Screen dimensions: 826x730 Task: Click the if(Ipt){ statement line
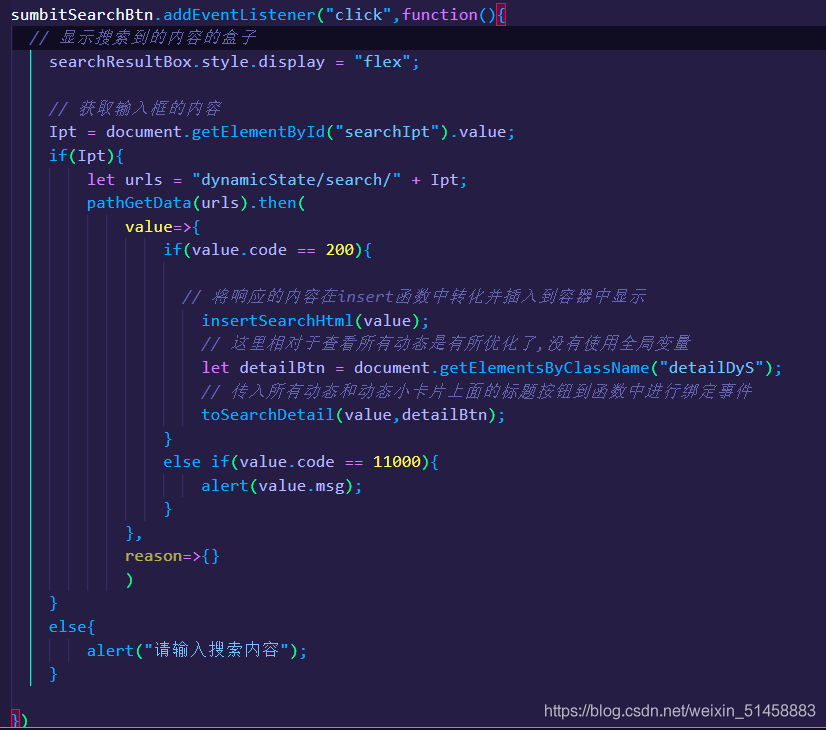(86, 156)
